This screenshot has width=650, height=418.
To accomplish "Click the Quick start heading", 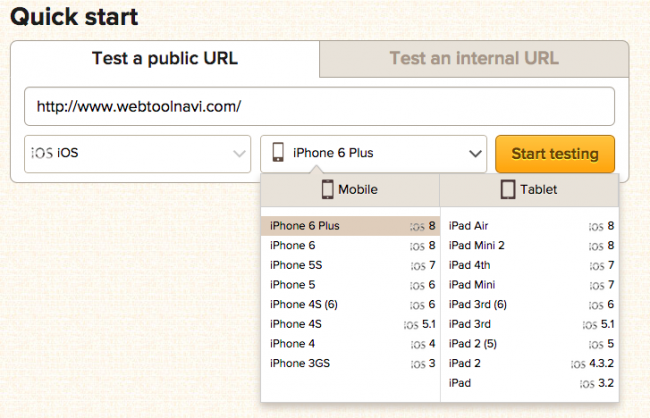I will tap(74, 17).
